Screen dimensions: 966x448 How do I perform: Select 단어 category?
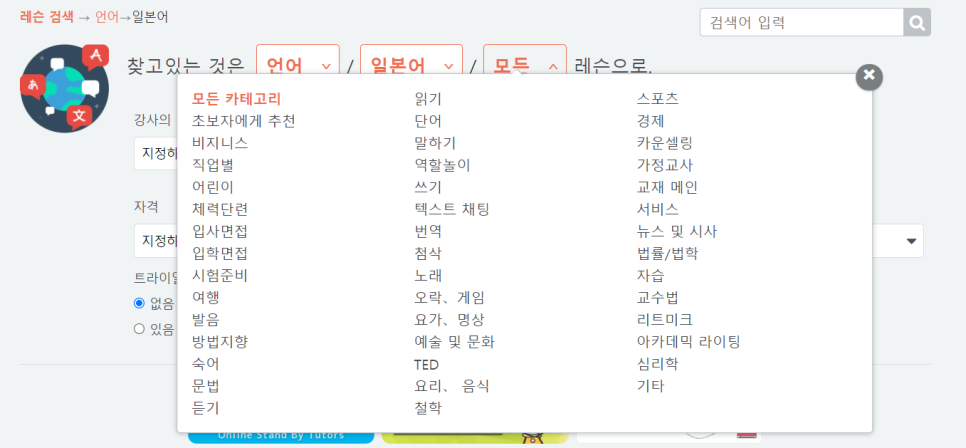point(428,121)
